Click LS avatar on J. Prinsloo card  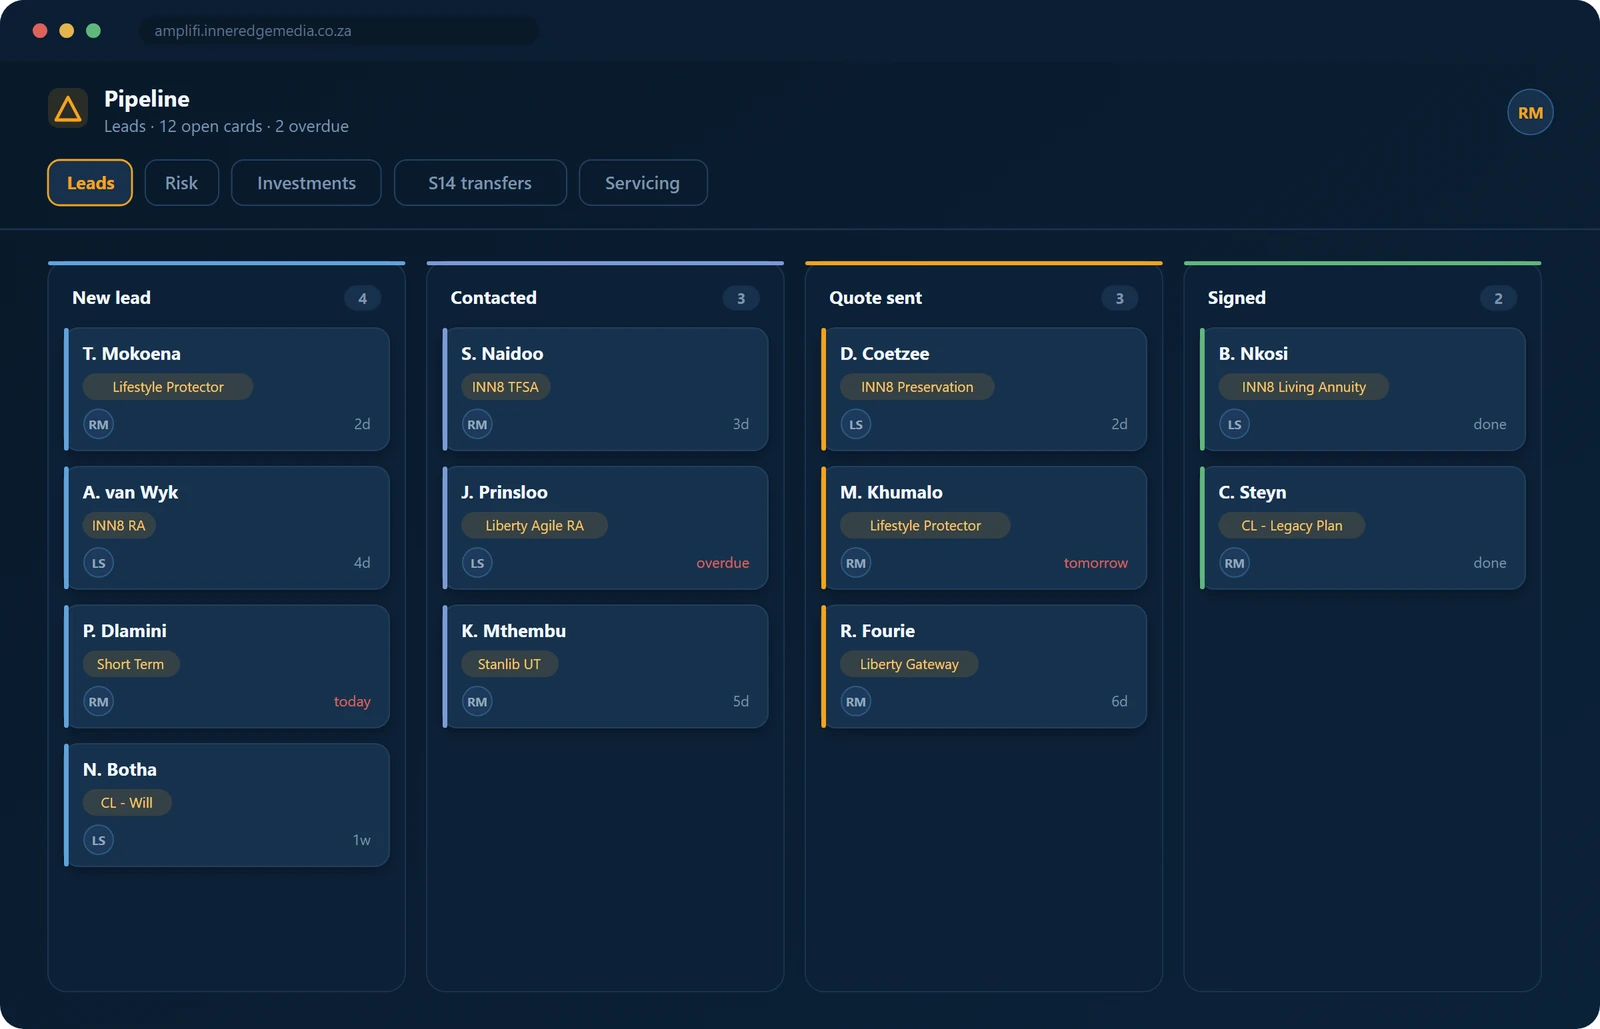tap(477, 563)
